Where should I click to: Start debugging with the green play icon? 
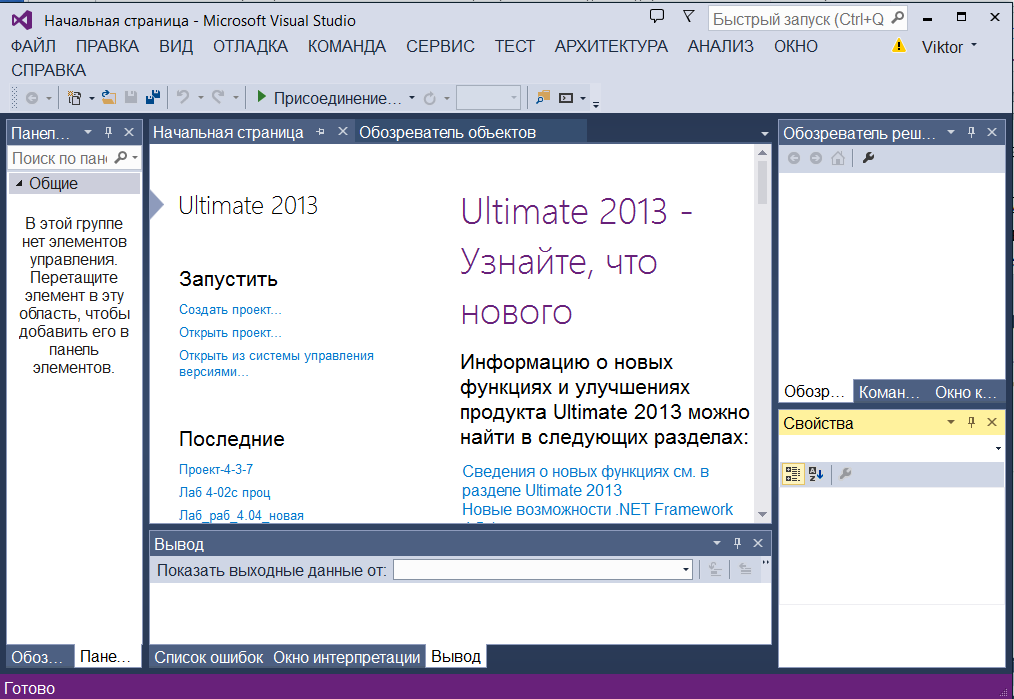[x=261, y=97]
